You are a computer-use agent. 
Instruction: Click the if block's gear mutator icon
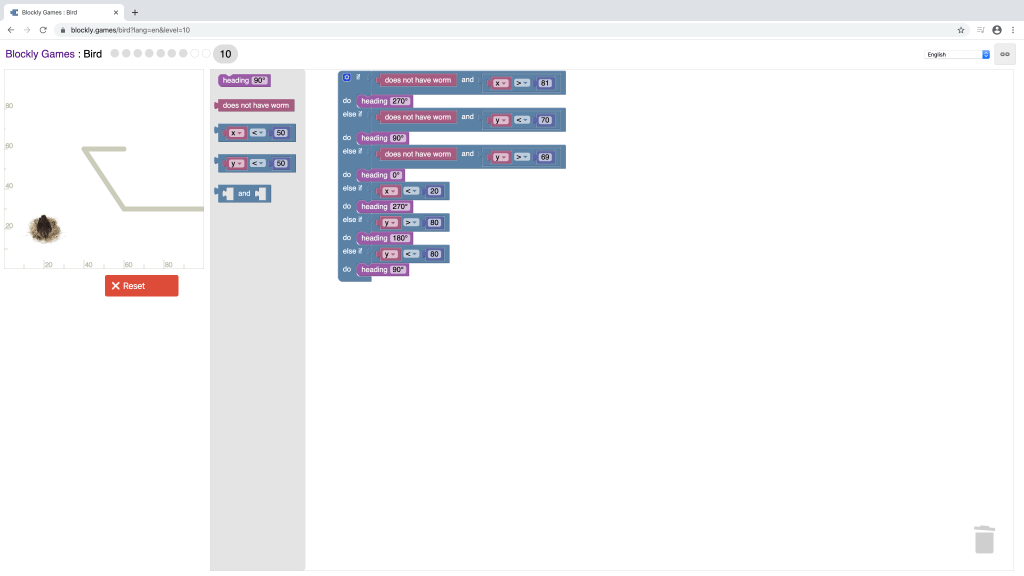(347, 77)
